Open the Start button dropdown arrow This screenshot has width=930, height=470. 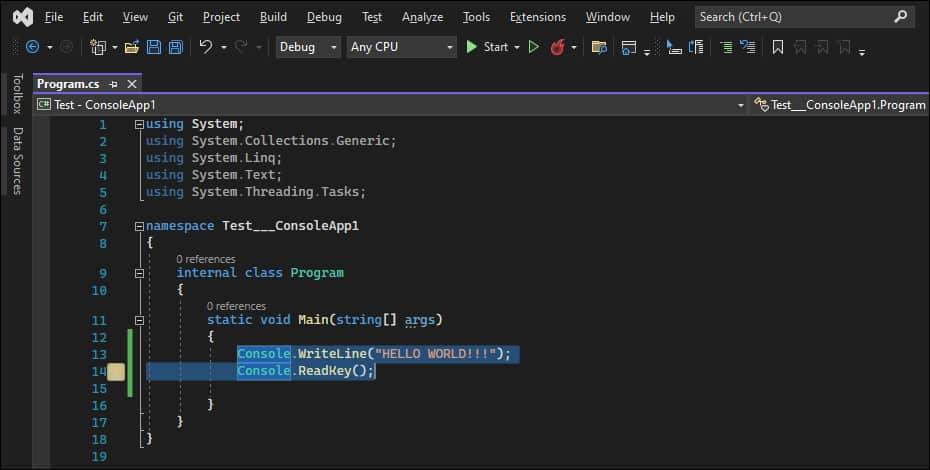point(517,47)
